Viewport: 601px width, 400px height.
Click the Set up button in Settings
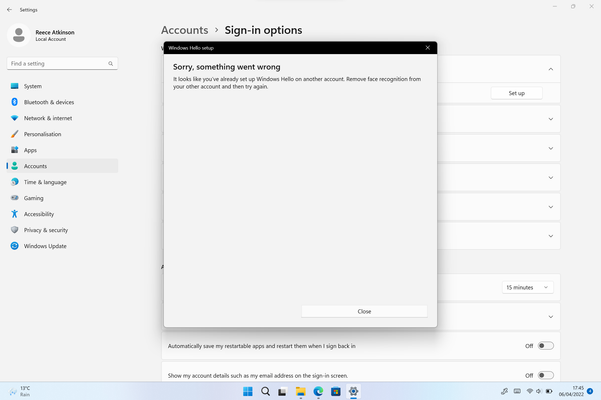tap(516, 93)
